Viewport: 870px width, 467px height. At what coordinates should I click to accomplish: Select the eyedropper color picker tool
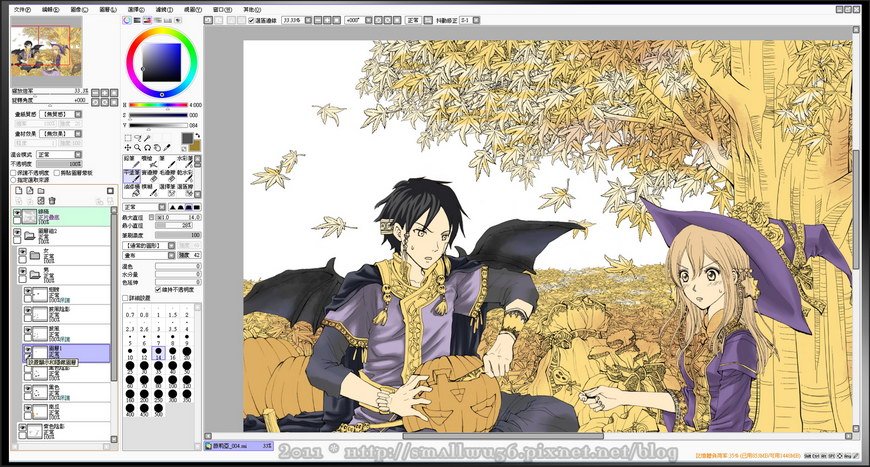168,148
